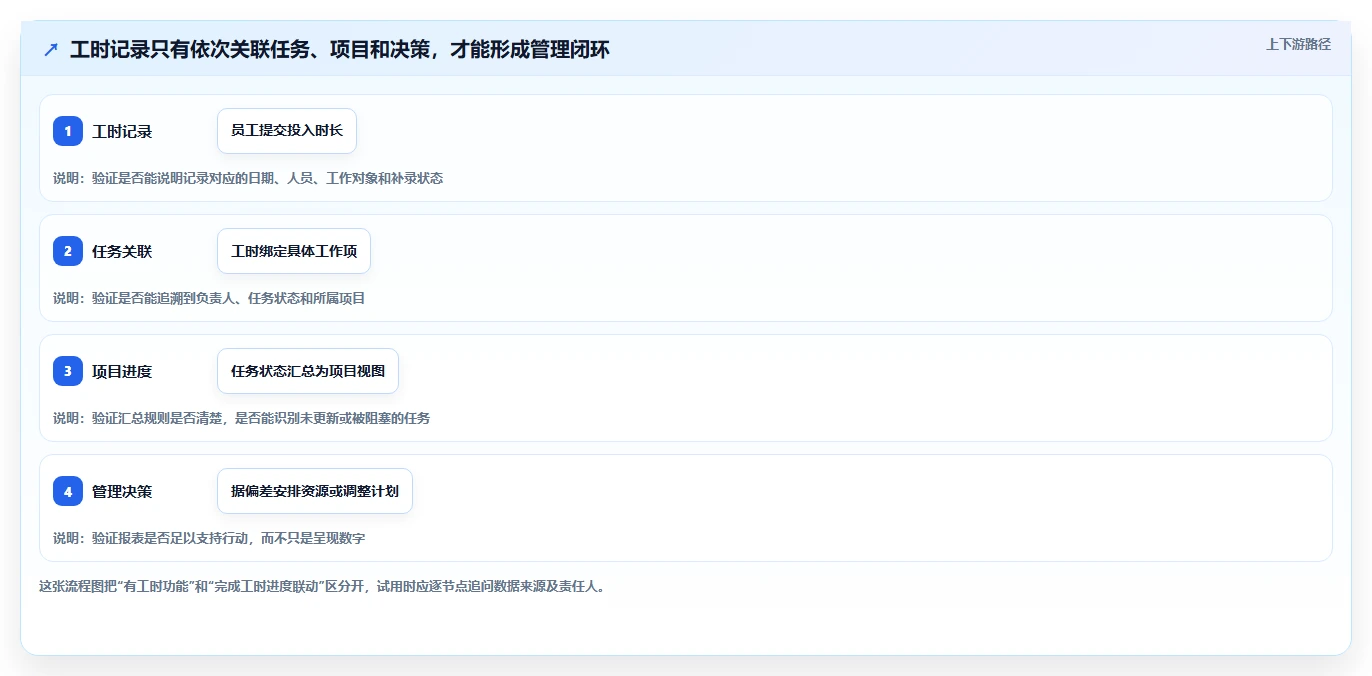Click note about 日期、人员、工作对象和补录状态
The height and width of the screenshot is (676, 1372).
click(248, 178)
